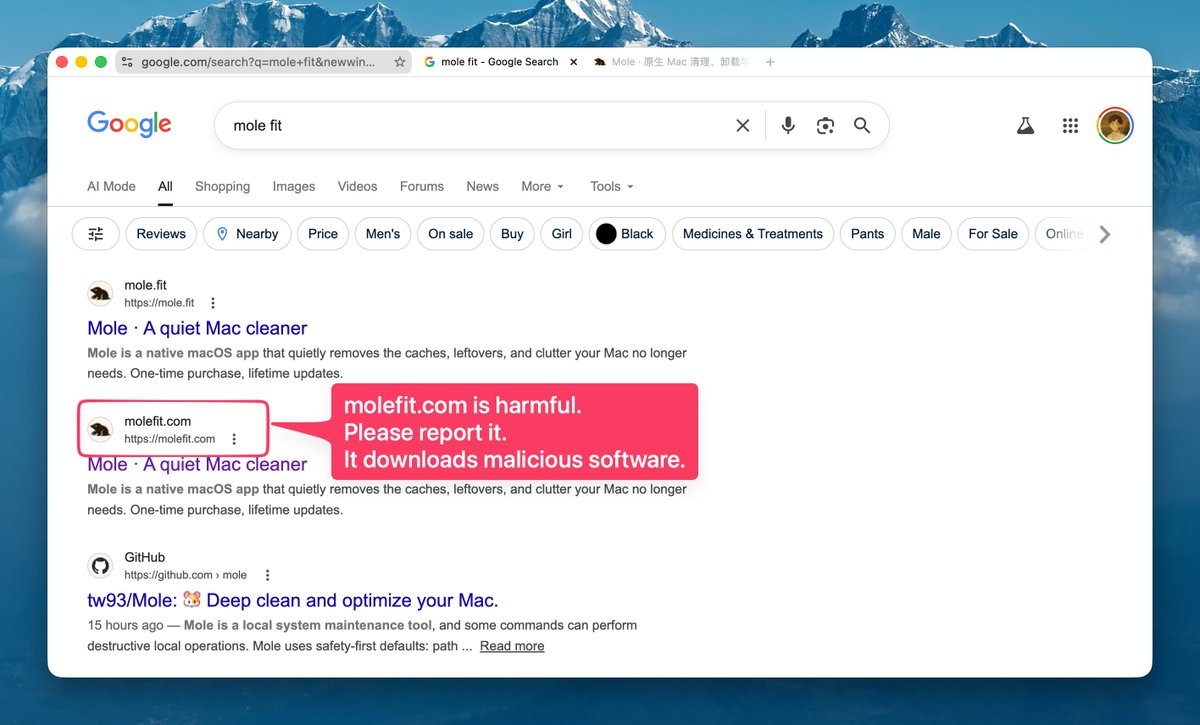Open the Google apps grid

click(1070, 126)
